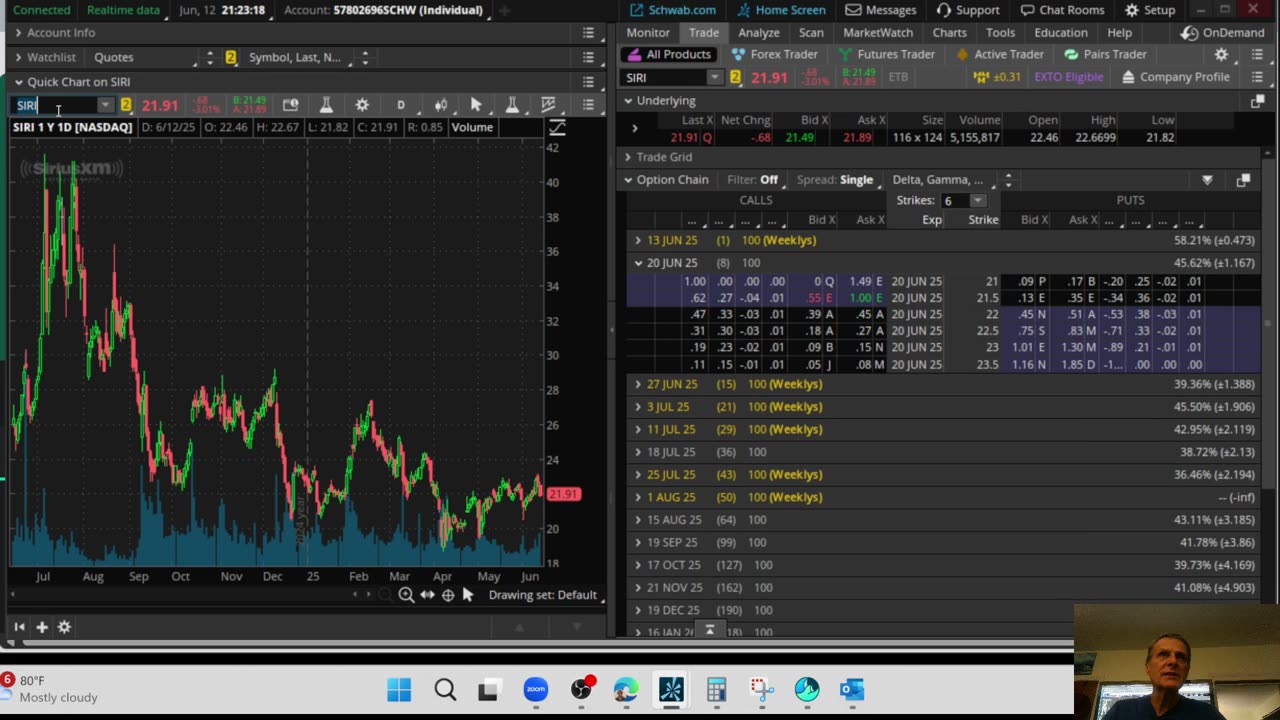The image size is (1280, 720).
Task: Open the Forex Trader sub-tab
Action: coord(775,55)
